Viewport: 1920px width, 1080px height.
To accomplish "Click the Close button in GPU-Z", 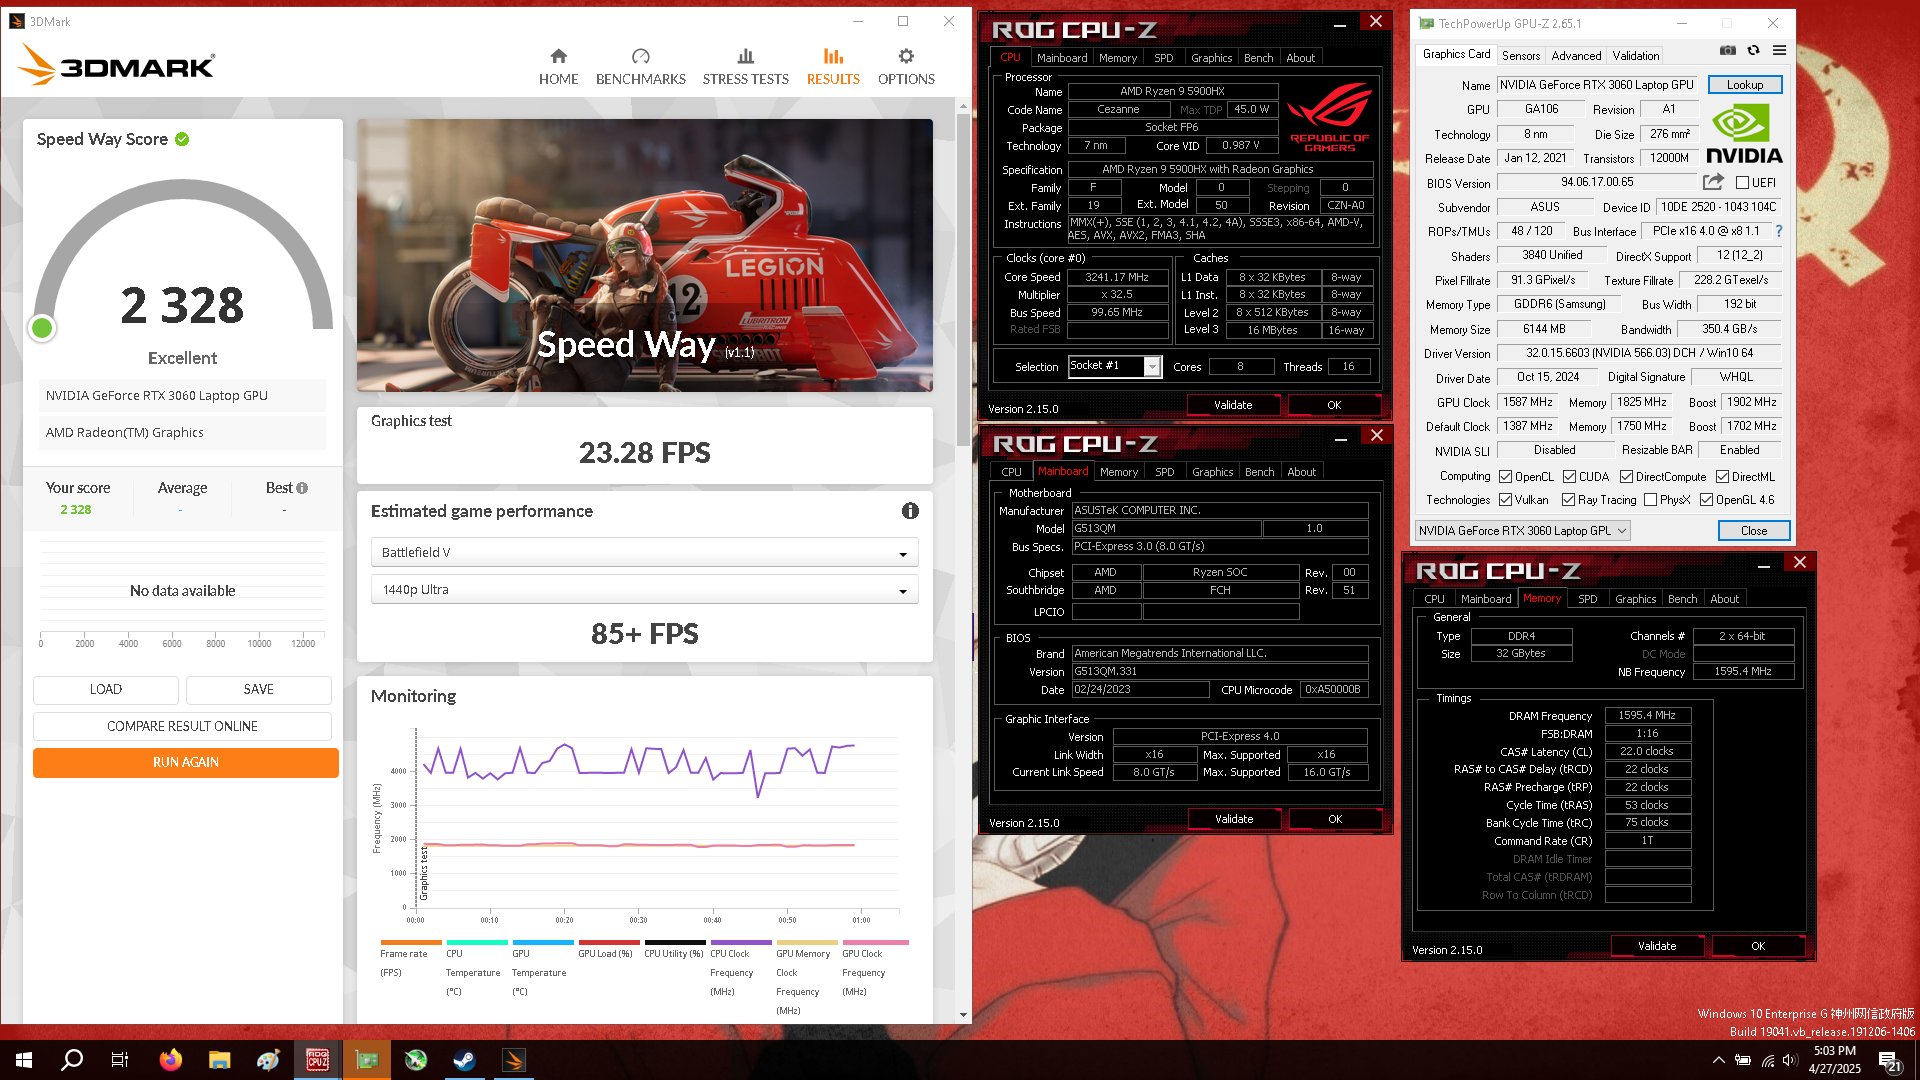I will point(1753,531).
